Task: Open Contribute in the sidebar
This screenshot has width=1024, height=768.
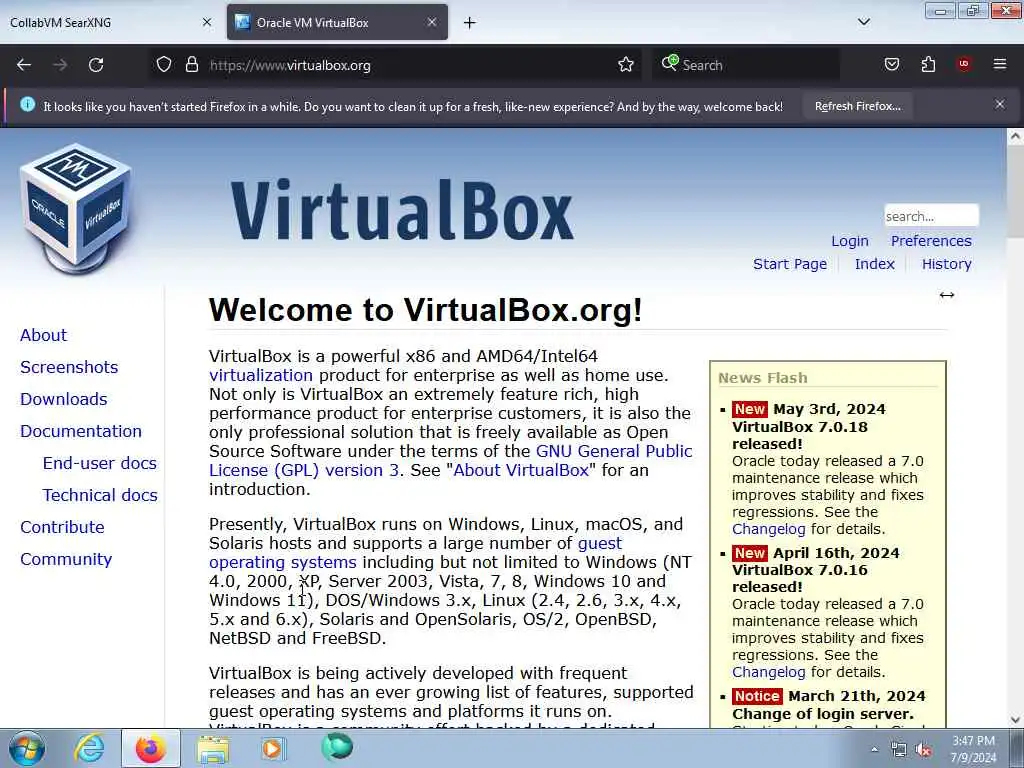Action: tap(62, 527)
